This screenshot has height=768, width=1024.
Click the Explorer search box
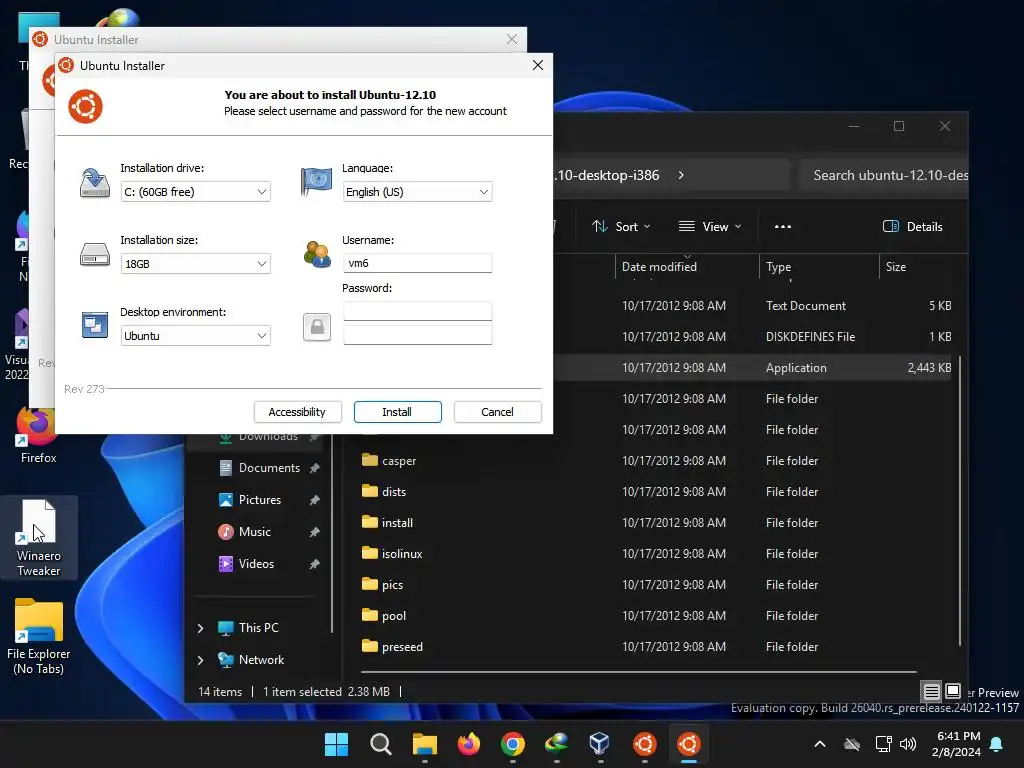tap(884, 175)
